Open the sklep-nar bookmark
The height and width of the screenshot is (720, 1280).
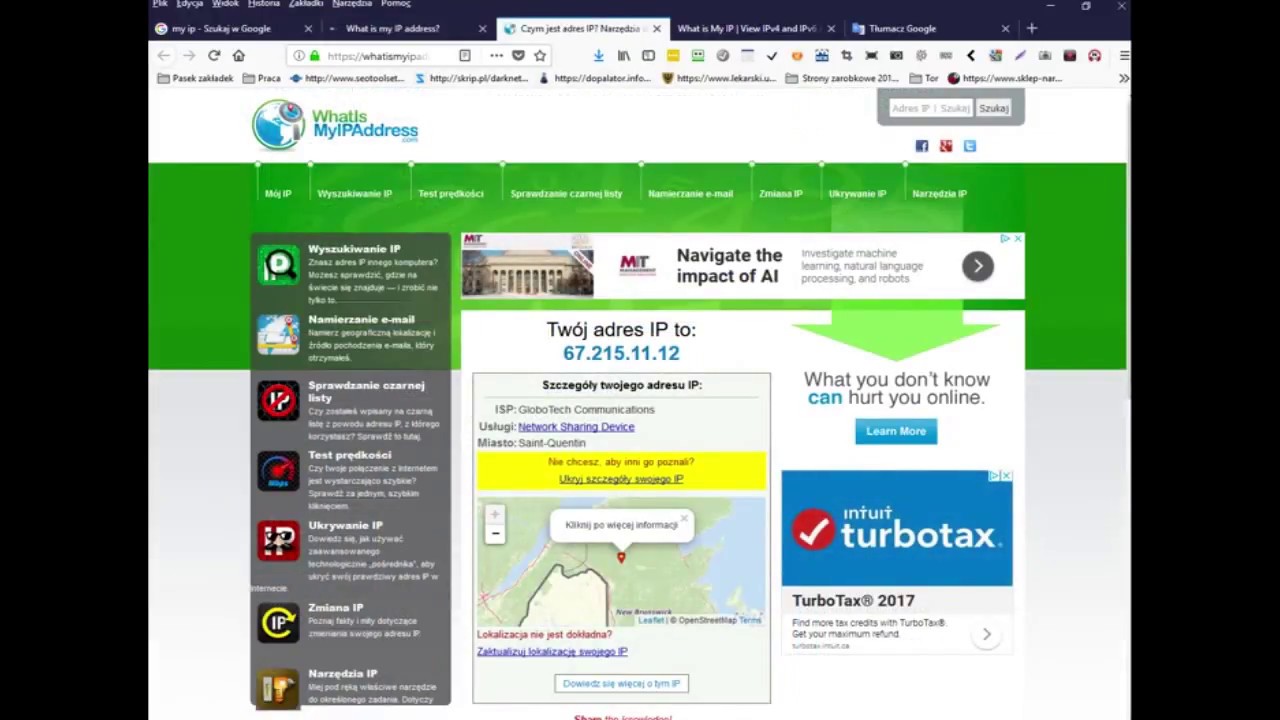(1005, 78)
